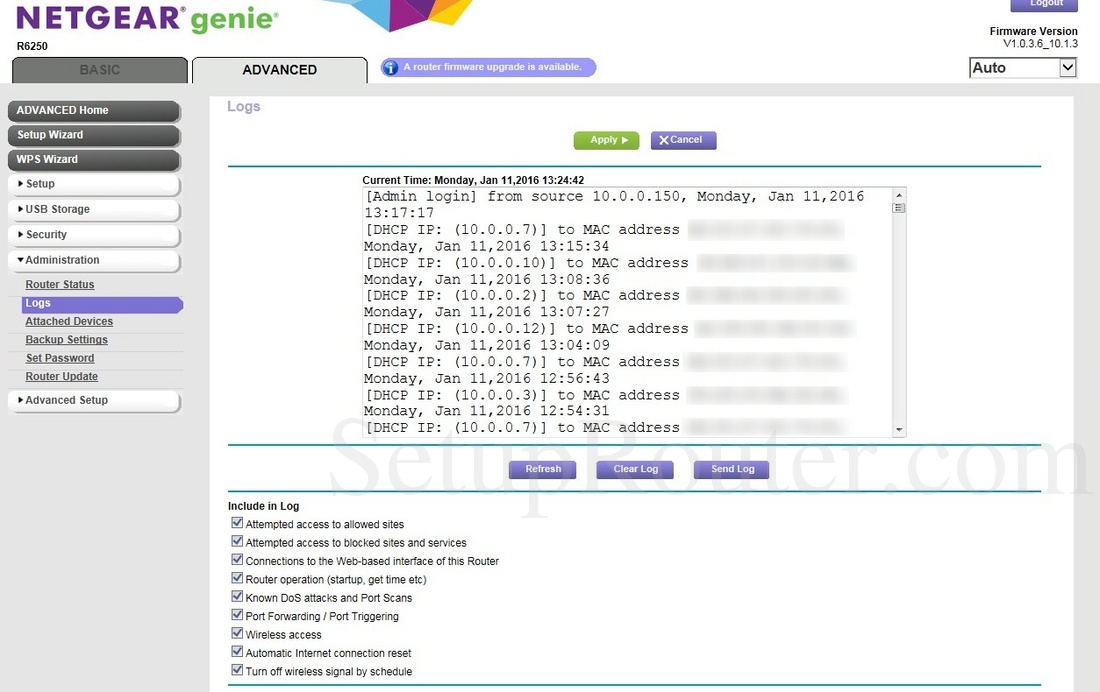Open Set Password link
Image resolution: width=1100 pixels, height=692 pixels.
pyautogui.click(x=60, y=358)
